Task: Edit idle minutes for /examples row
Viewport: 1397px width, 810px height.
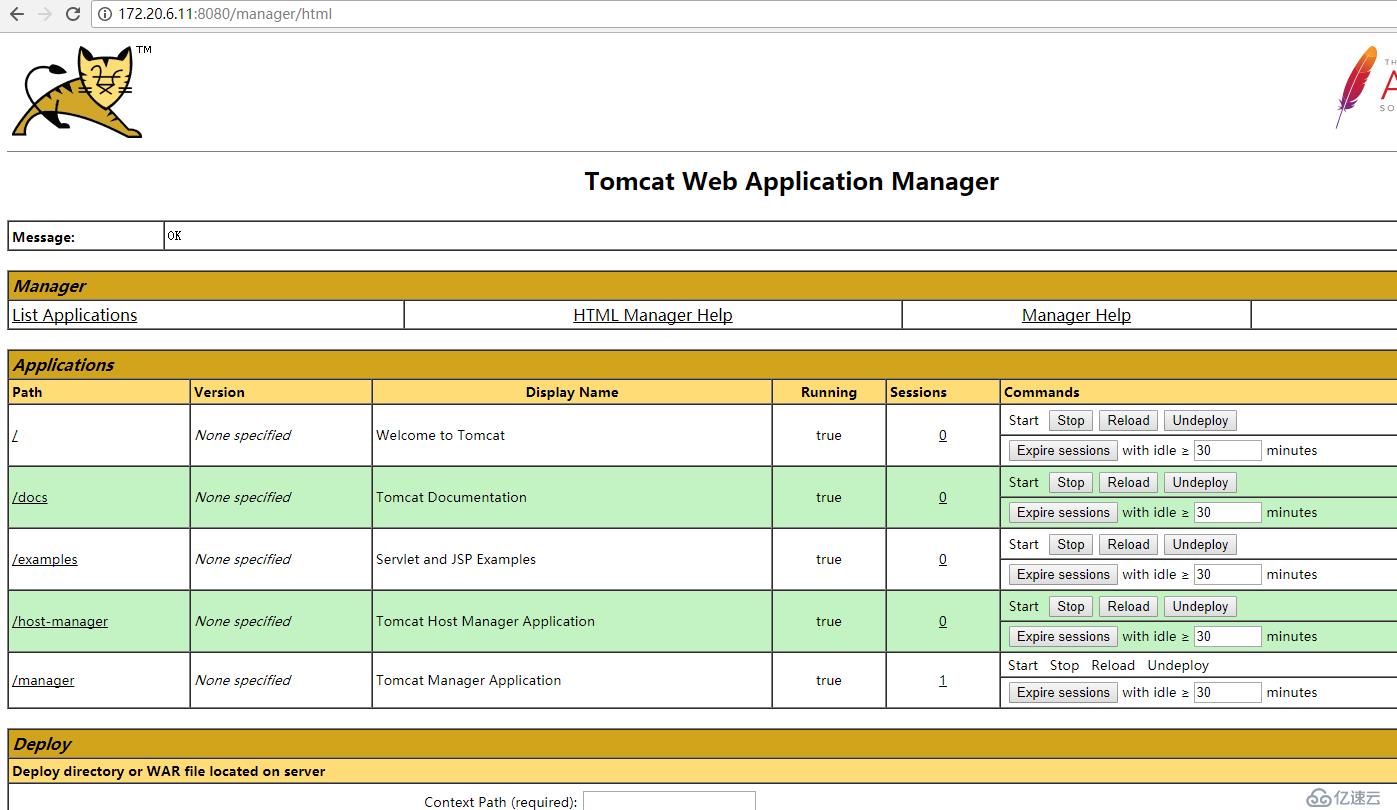Action: point(1228,575)
